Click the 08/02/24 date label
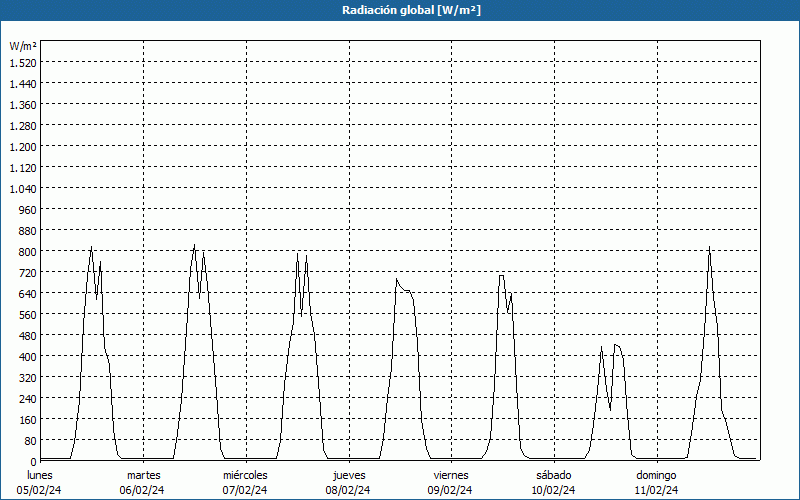The height and width of the screenshot is (500, 800). coord(348,490)
